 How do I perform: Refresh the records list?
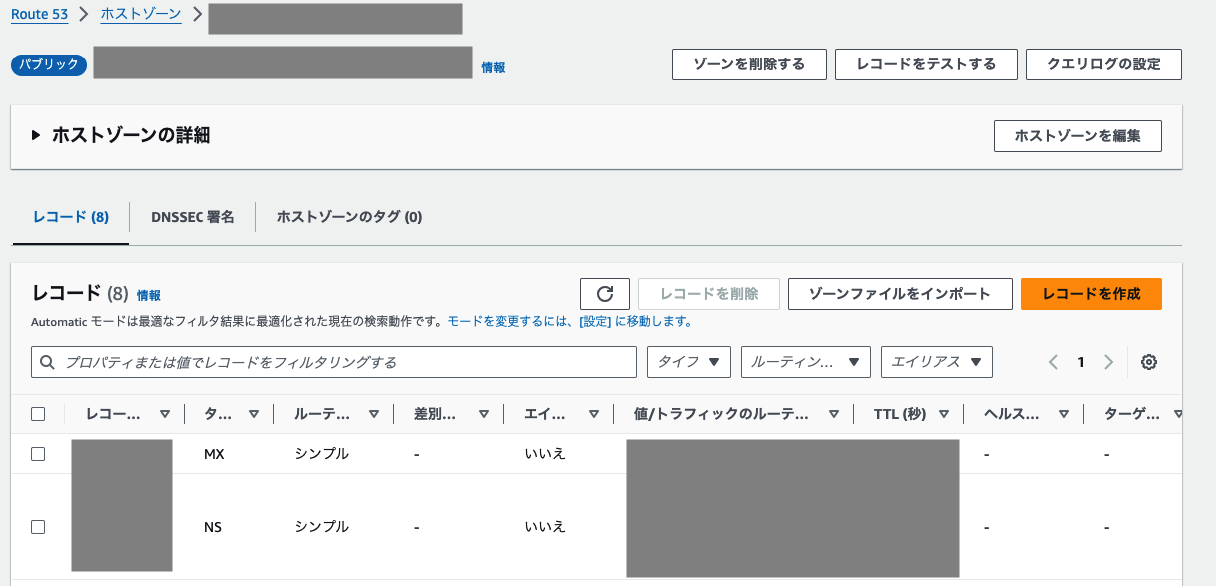point(604,293)
